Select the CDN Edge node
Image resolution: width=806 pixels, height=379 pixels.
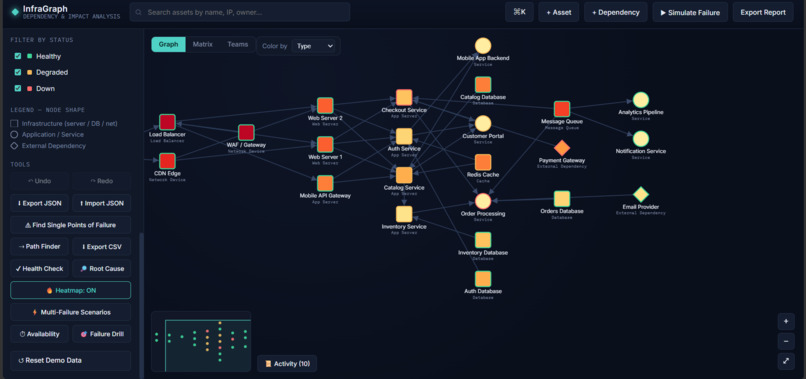(167, 161)
